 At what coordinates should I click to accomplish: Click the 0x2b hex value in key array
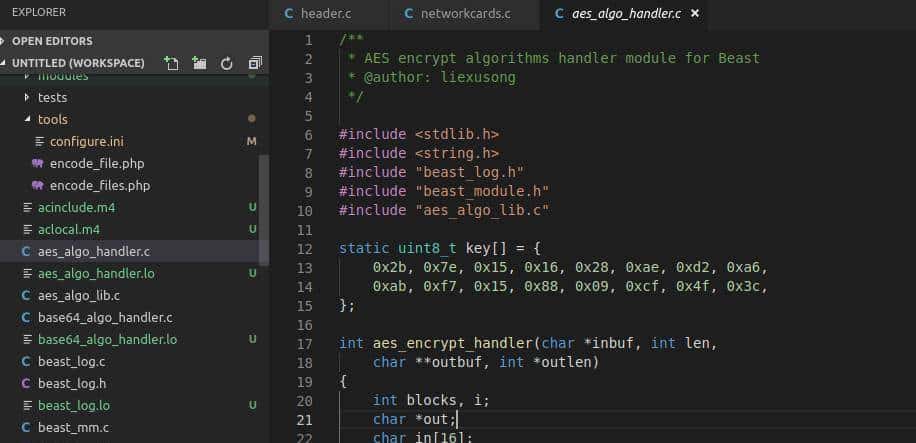[390, 268]
